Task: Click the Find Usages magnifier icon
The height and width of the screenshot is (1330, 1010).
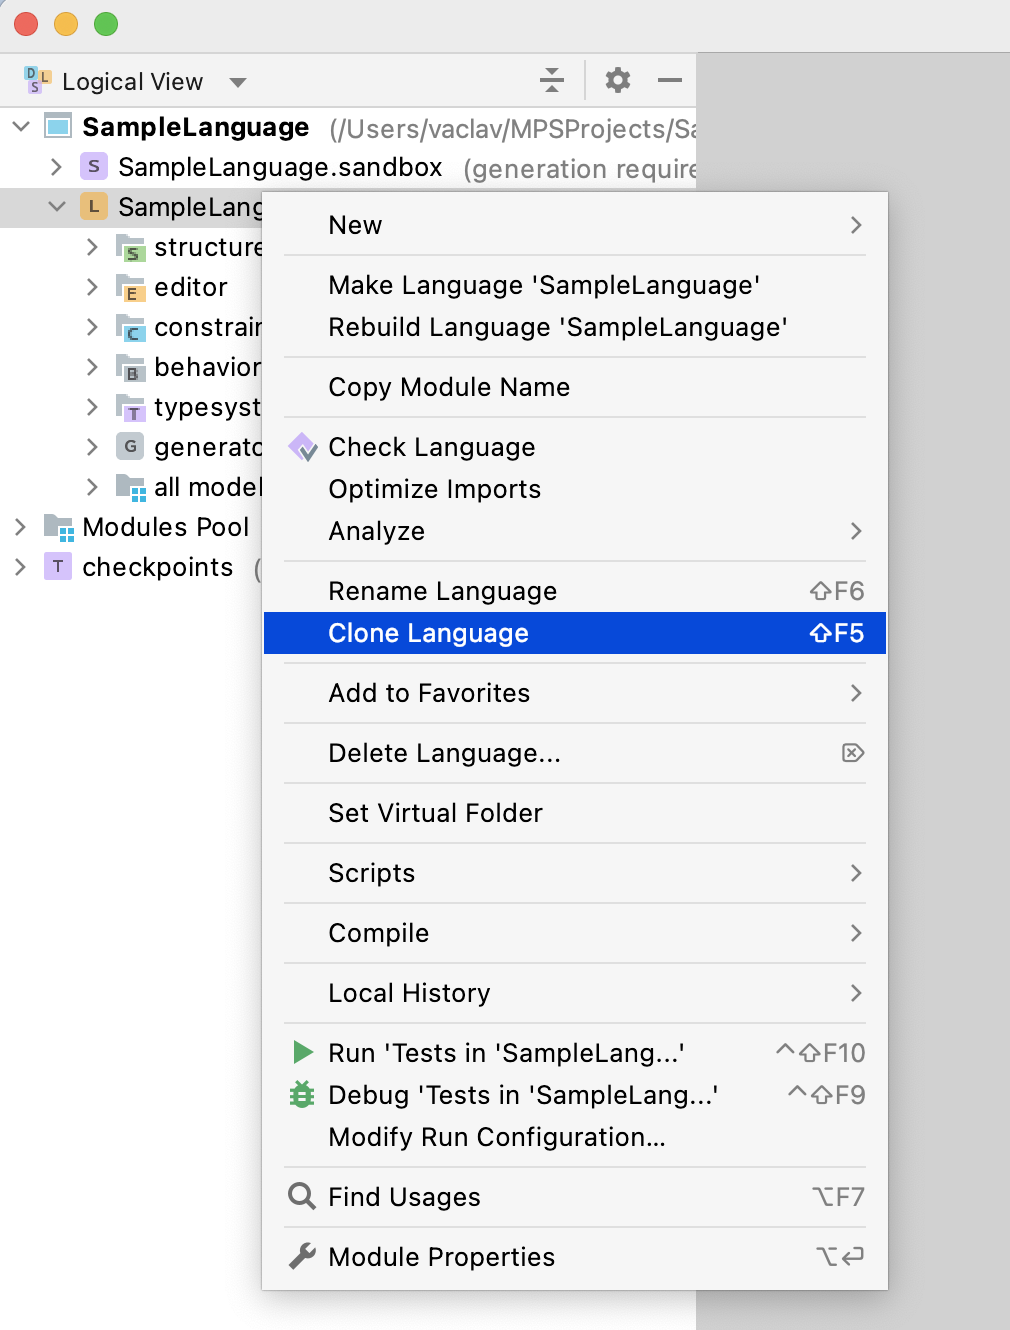Action: 301,1196
